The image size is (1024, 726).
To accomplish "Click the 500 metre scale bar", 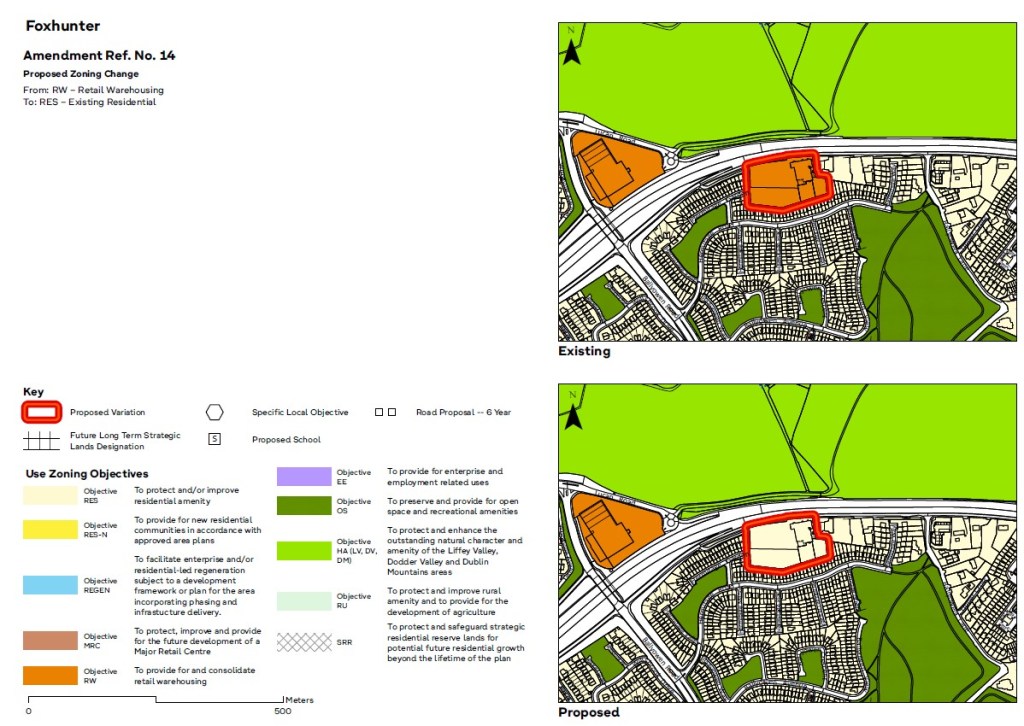I will [155, 700].
